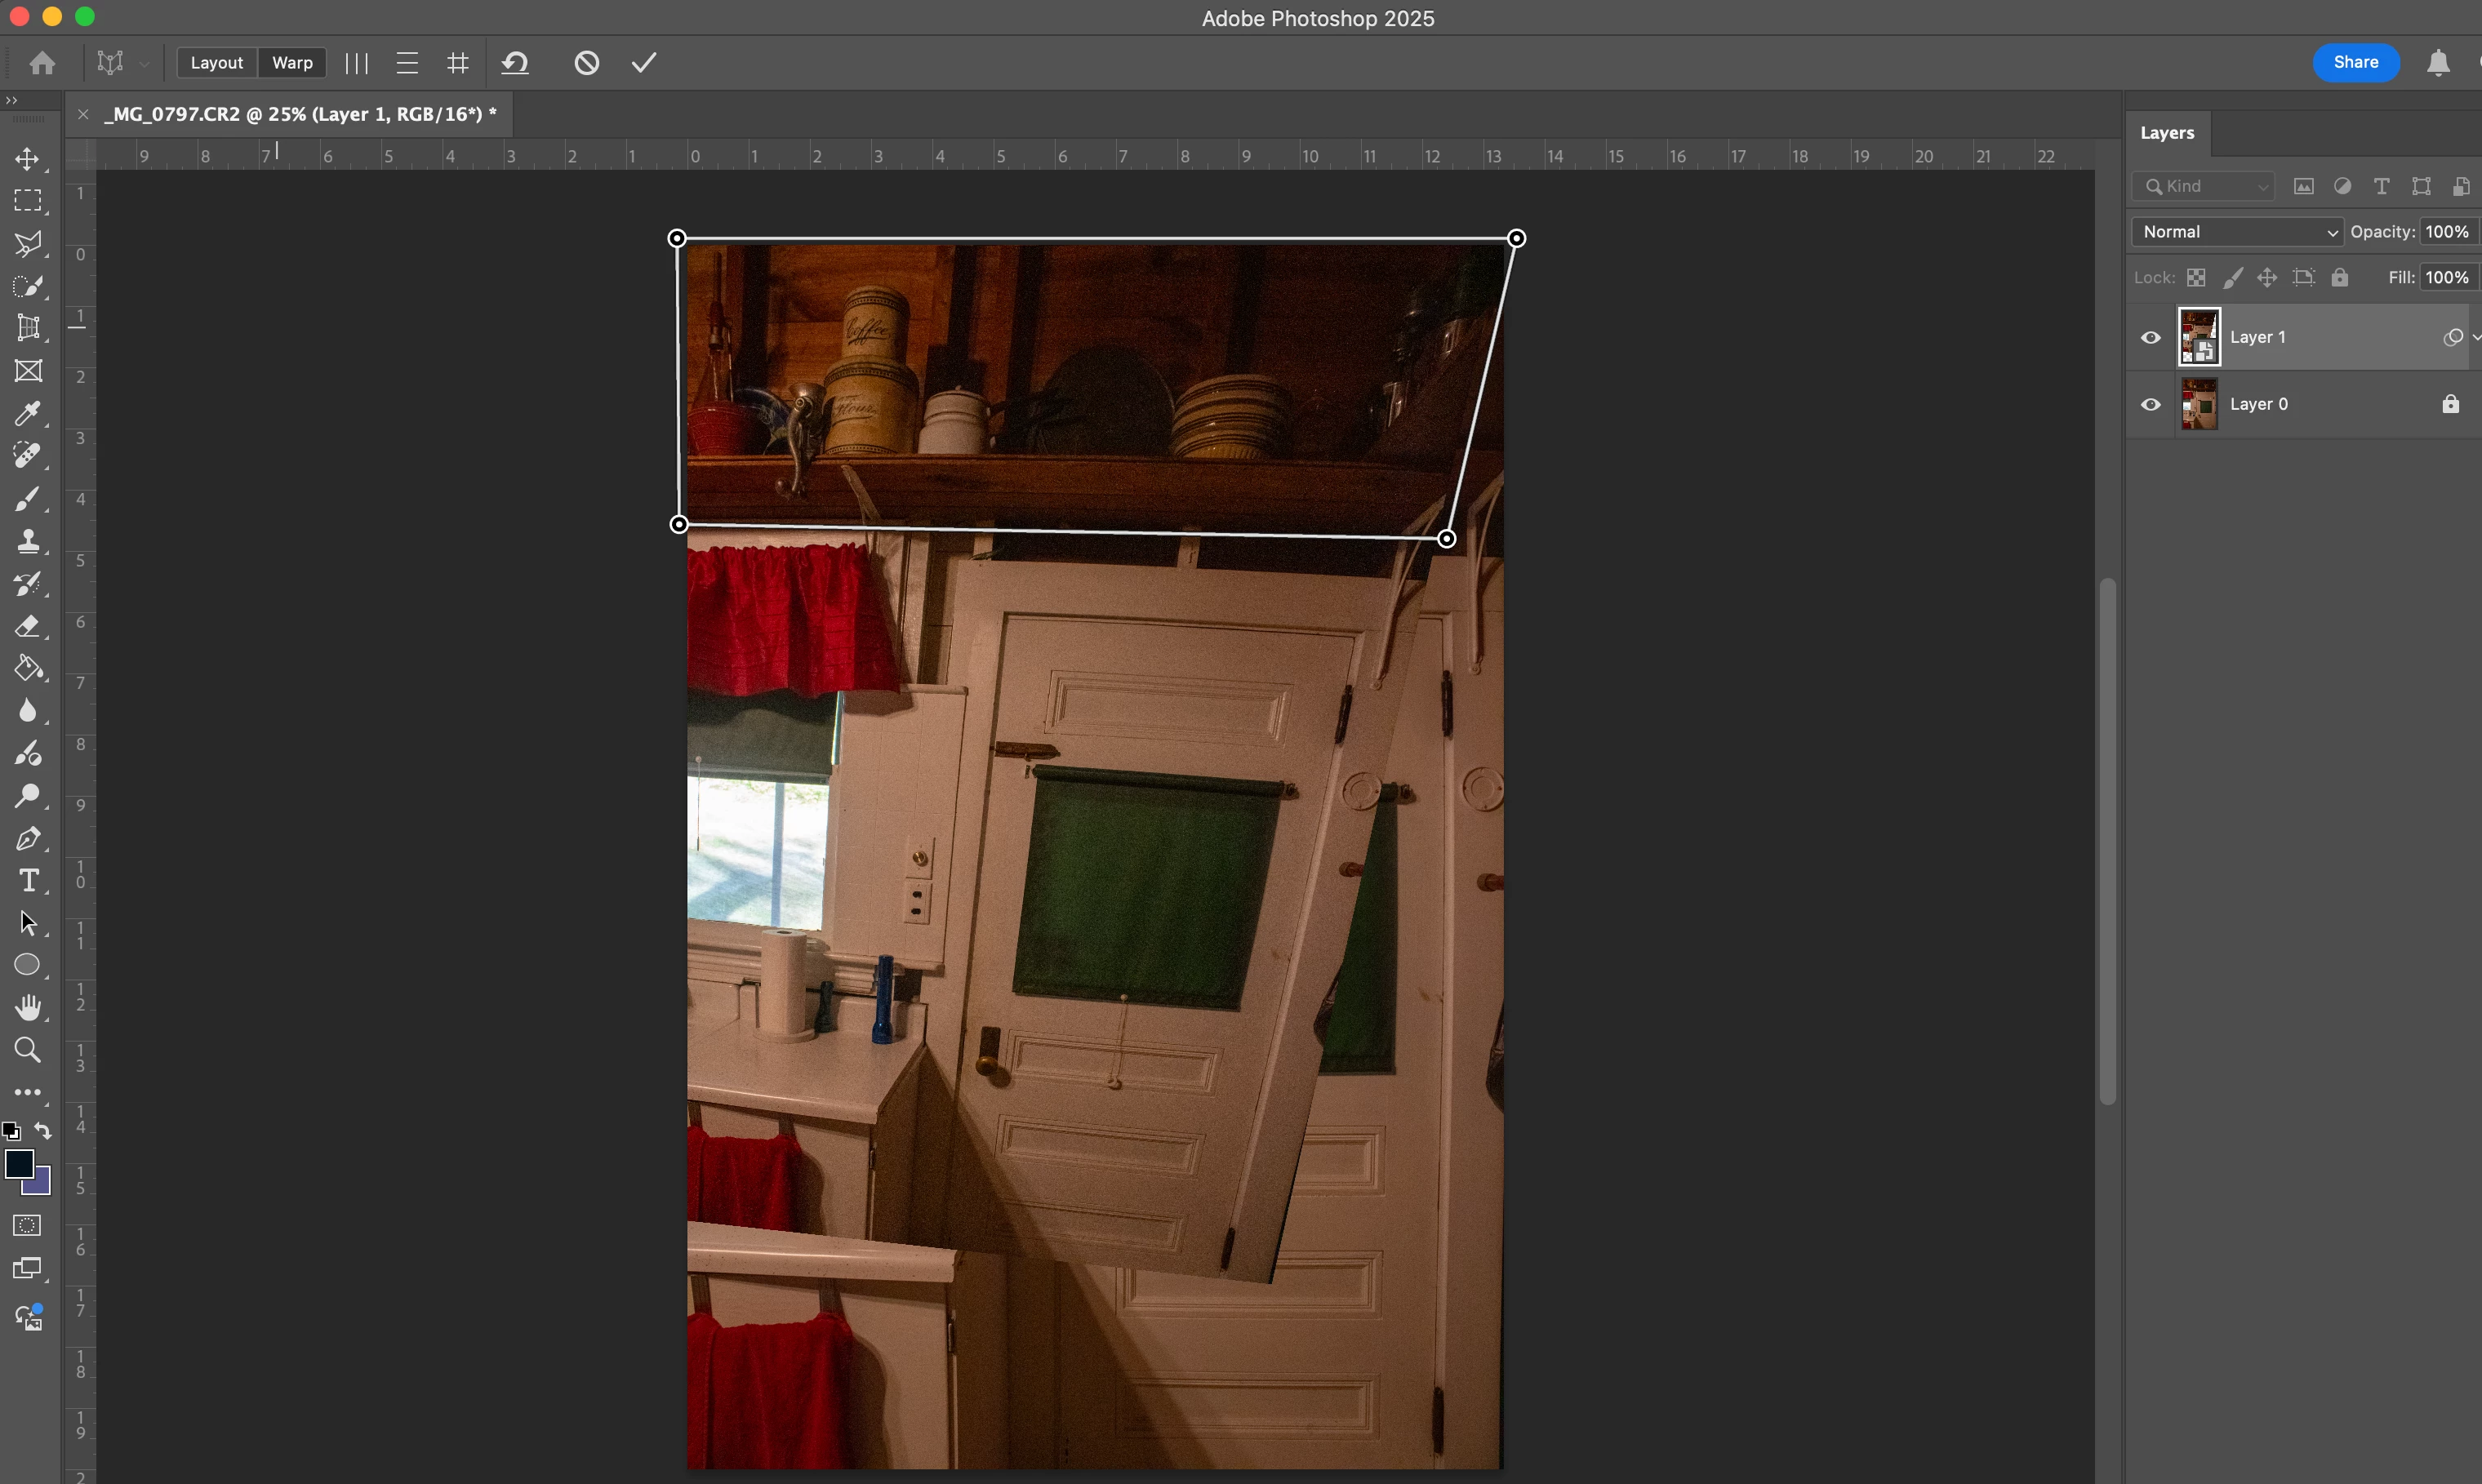The height and width of the screenshot is (1484, 2482).
Task: Toggle lock transparent pixels
Action: click(2196, 278)
